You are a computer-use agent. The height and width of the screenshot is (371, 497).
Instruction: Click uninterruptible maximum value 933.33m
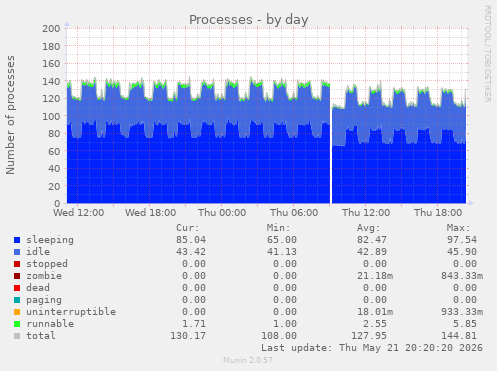click(462, 312)
